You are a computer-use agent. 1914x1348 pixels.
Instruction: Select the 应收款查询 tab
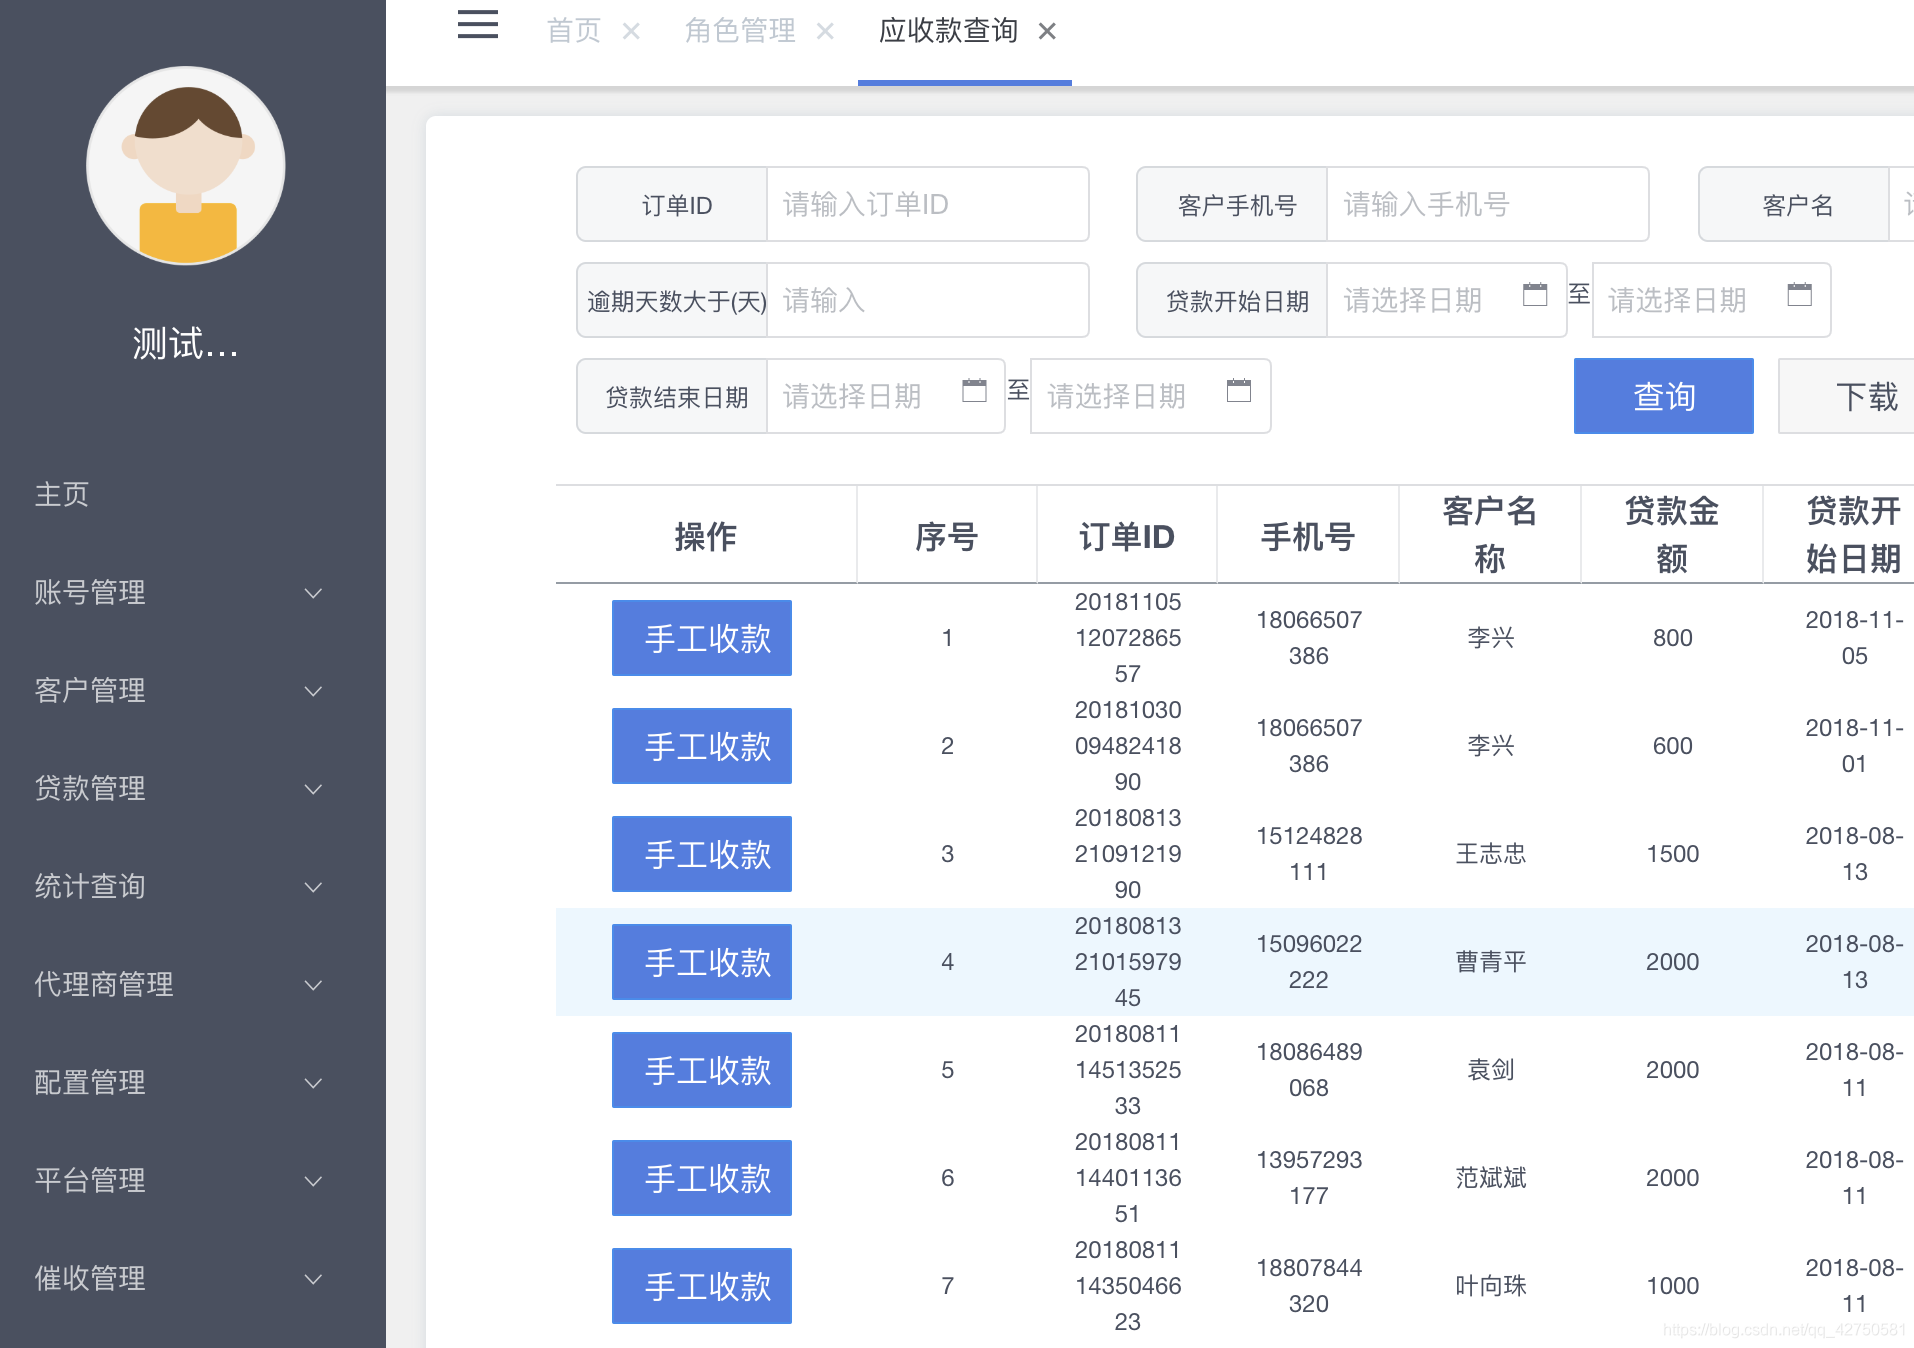(948, 31)
